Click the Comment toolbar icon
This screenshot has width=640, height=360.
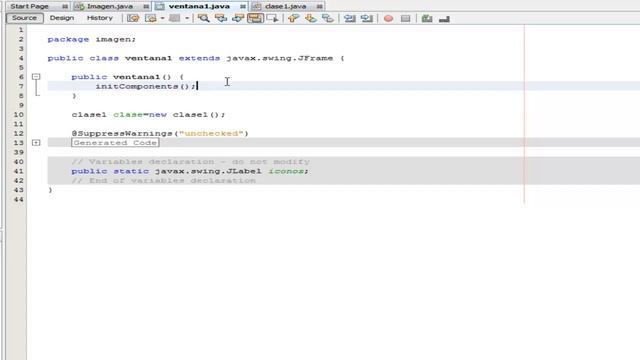(427, 18)
